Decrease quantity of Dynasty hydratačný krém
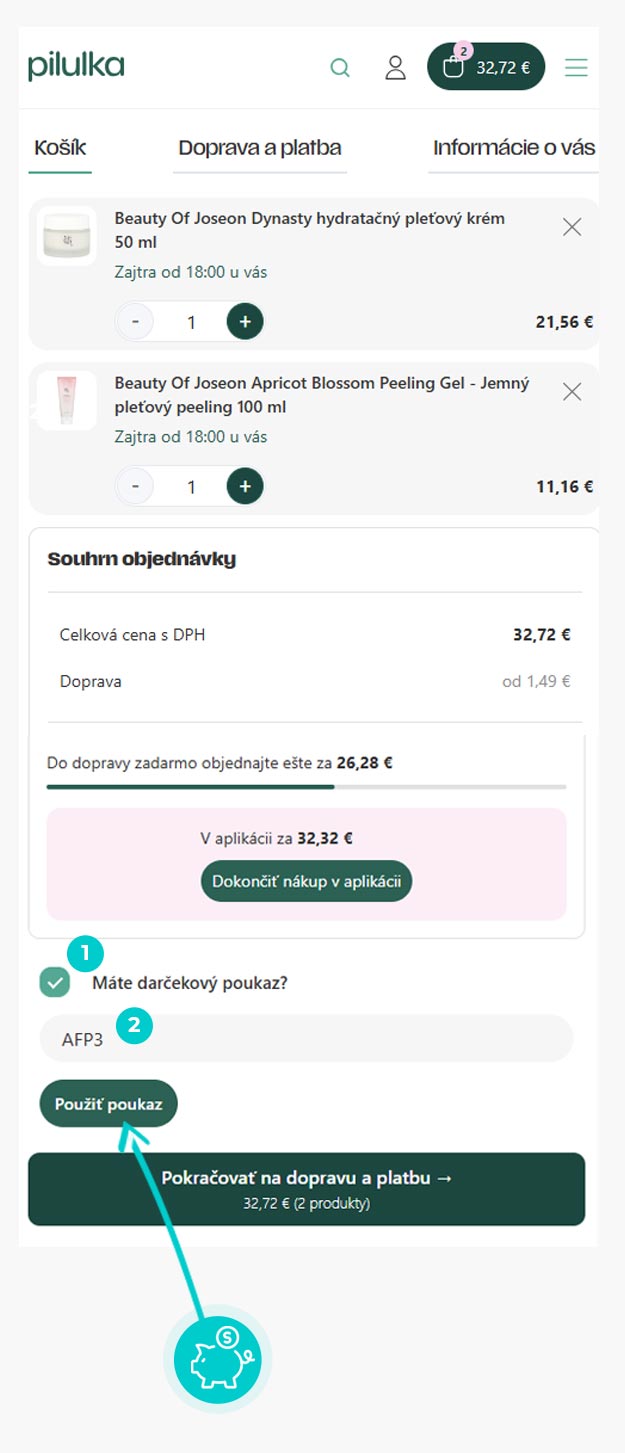Image resolution: width=625 pixels, height=1453 pixels. click(x=135, y=322)
